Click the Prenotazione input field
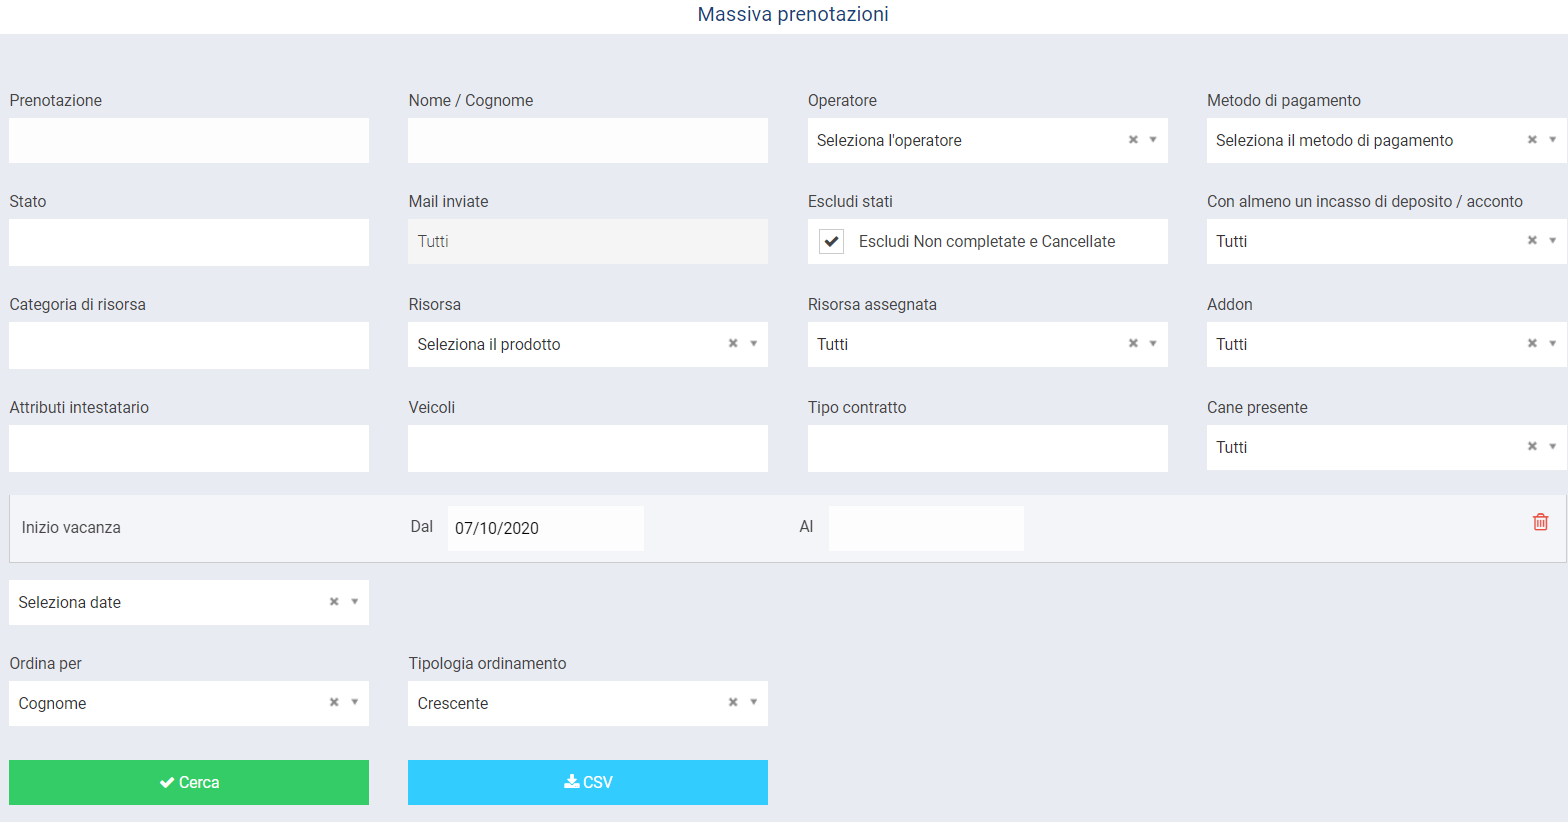Screen dimensions: 1568x822 pos(189,140)
